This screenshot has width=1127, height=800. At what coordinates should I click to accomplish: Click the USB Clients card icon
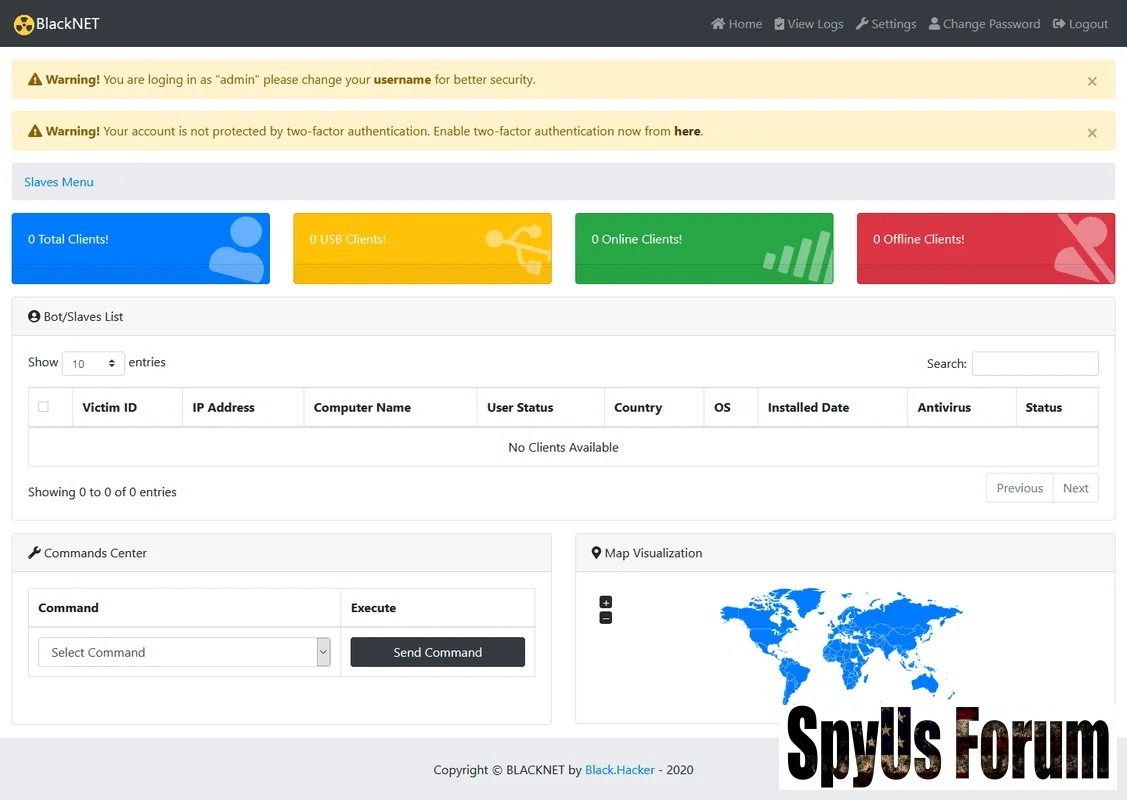click(x=518, y=248)
